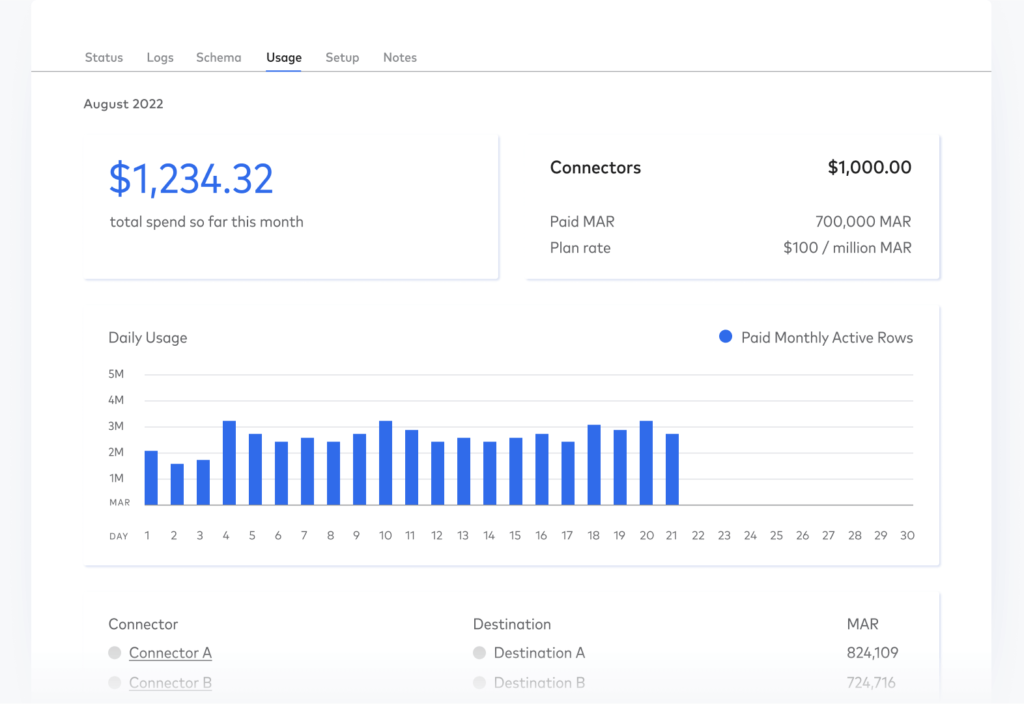Go to the Schema tab
The image size is (1024, 704).
pos(218,58)
